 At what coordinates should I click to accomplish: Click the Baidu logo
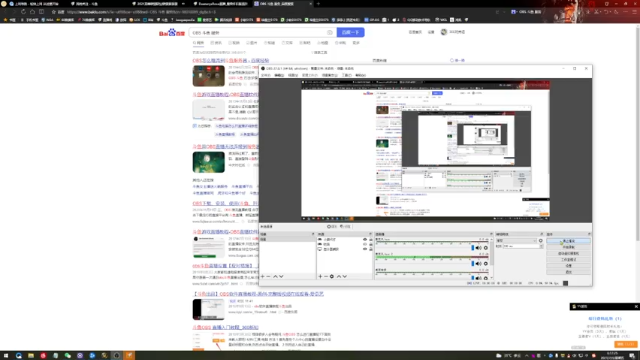click(x=172, y=33)
